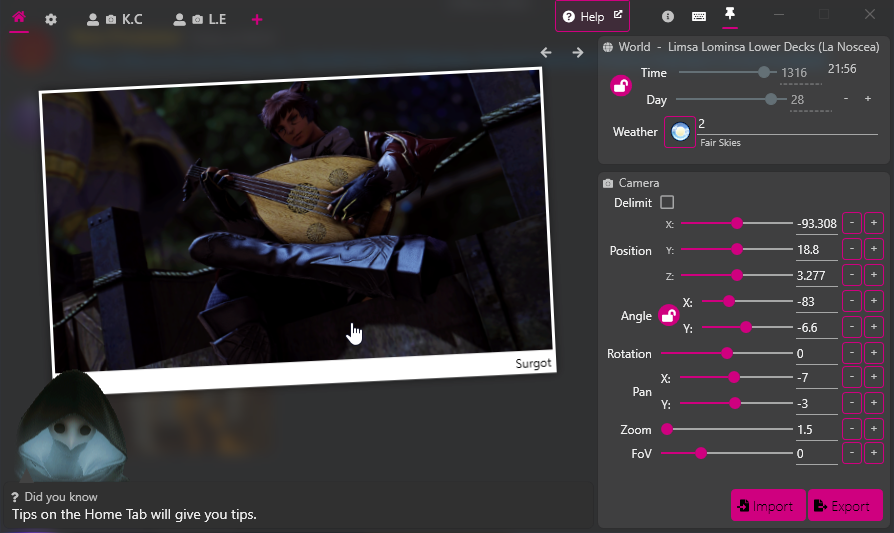Decrease FoV with minus button
Image resolution: width=894 pixels, height=533 pixels.
tap(852, 453)
